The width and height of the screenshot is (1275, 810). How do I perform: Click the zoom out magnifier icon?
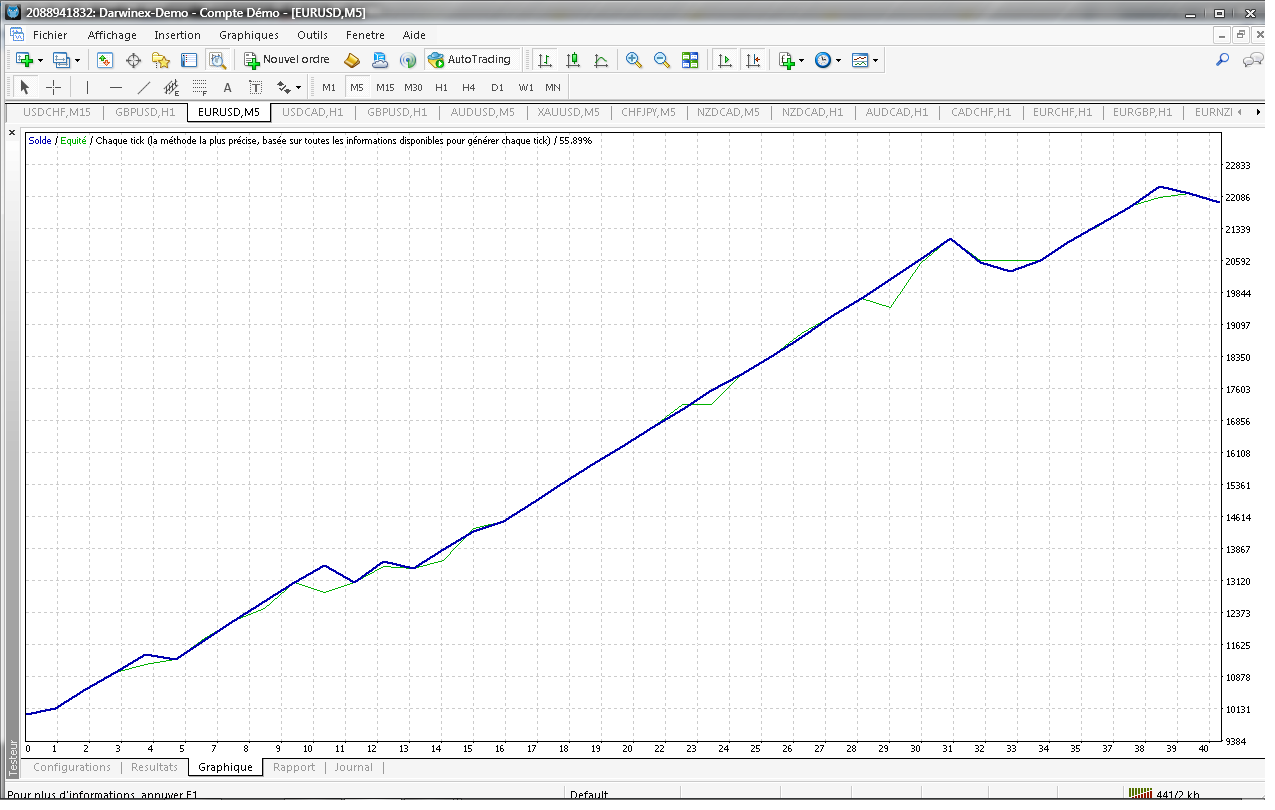(661, 60)
